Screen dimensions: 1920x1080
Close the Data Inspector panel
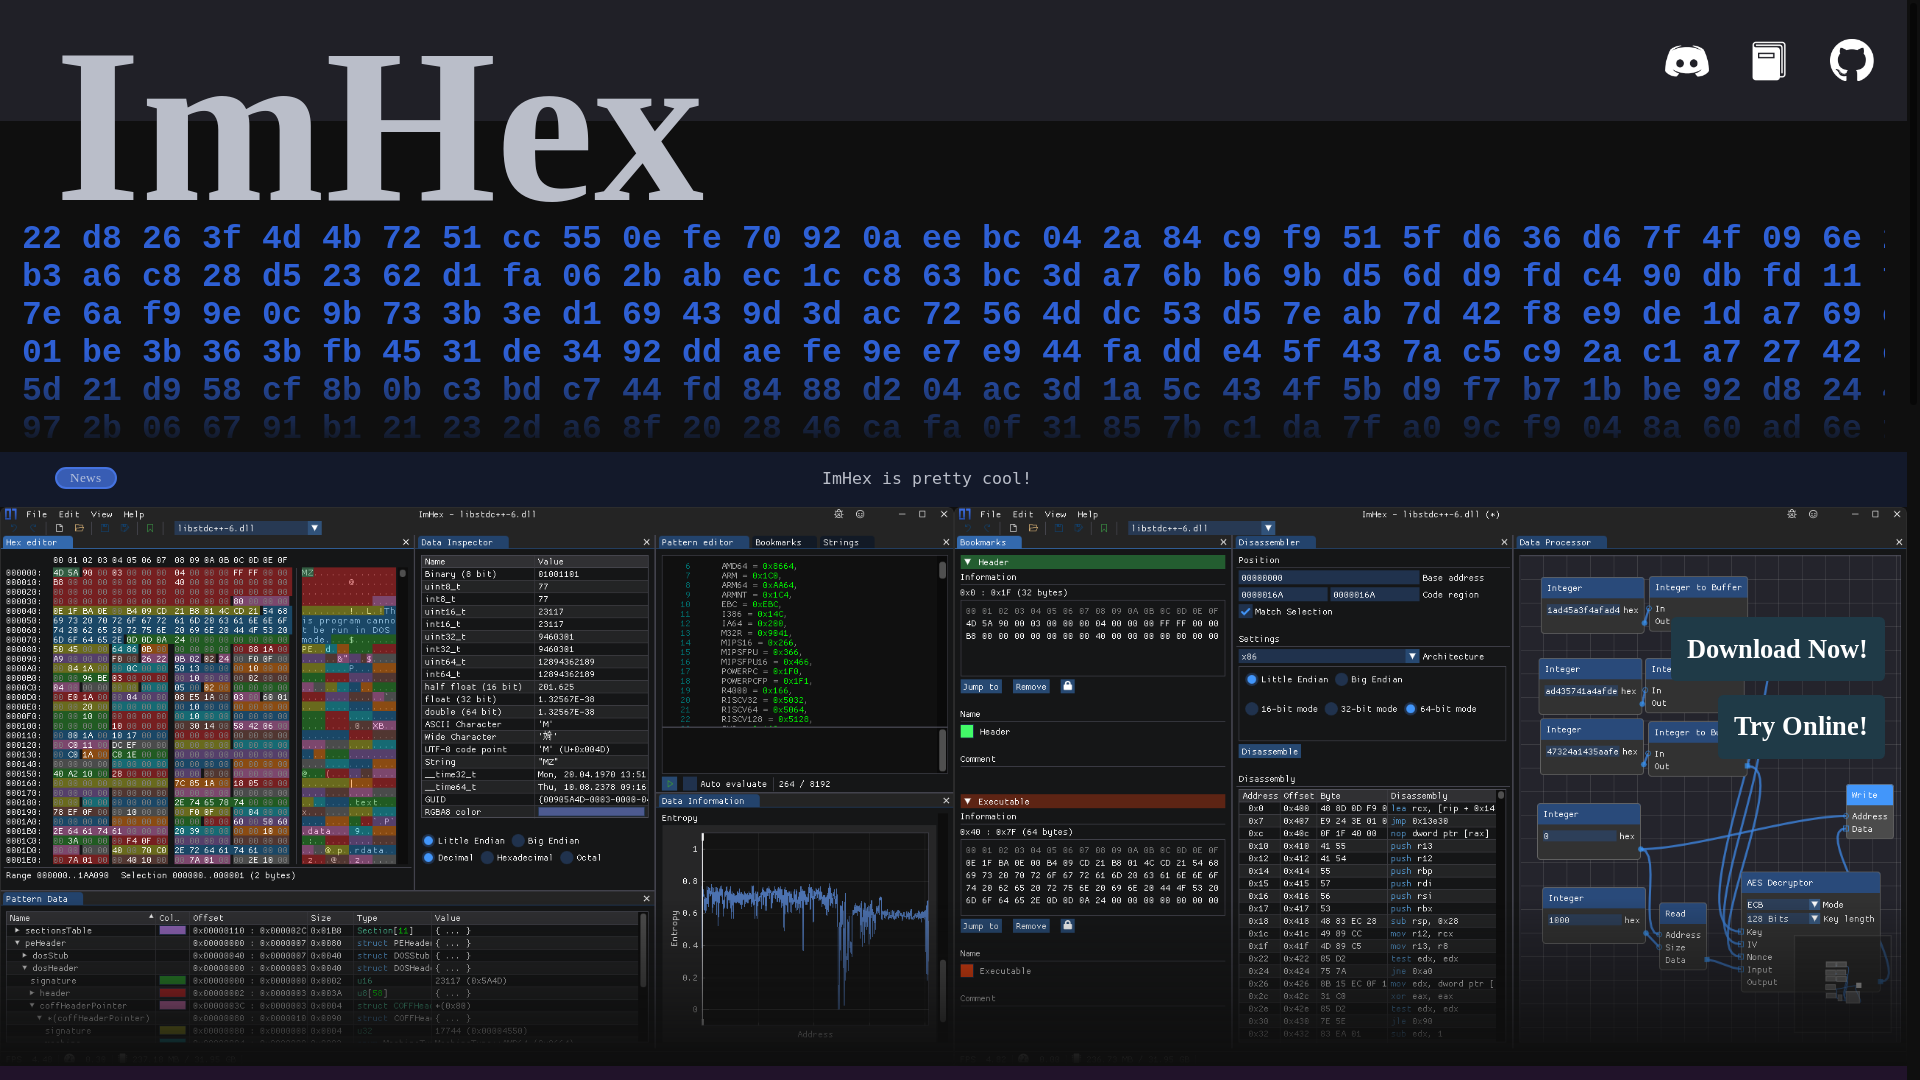[646, 542]
